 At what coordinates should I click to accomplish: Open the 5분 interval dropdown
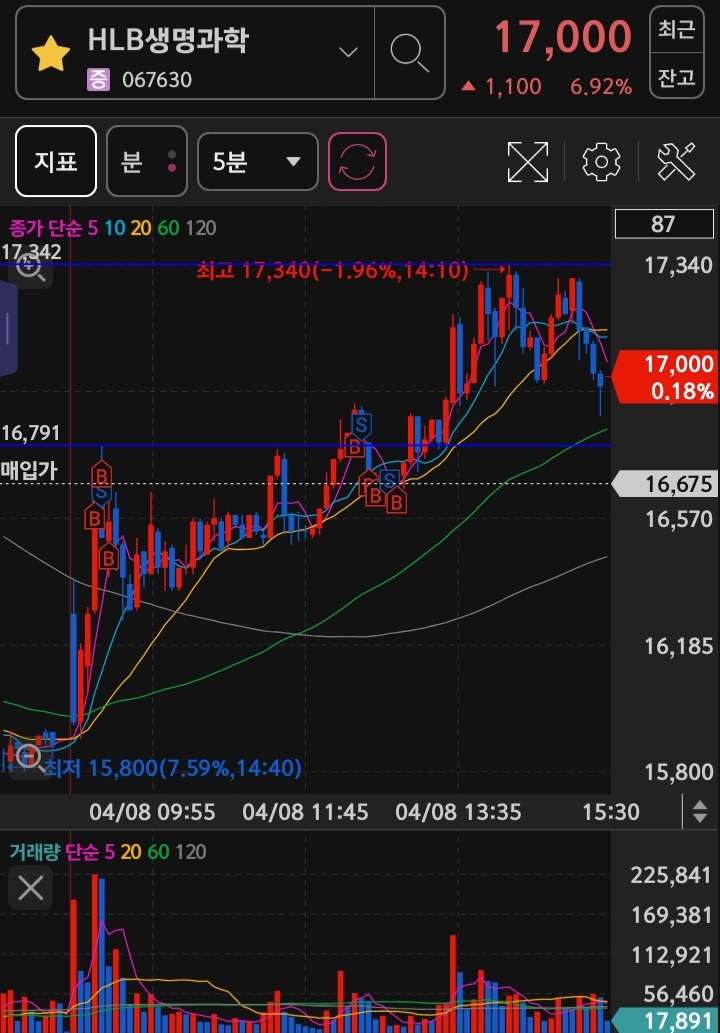click(x=258, y=161)
